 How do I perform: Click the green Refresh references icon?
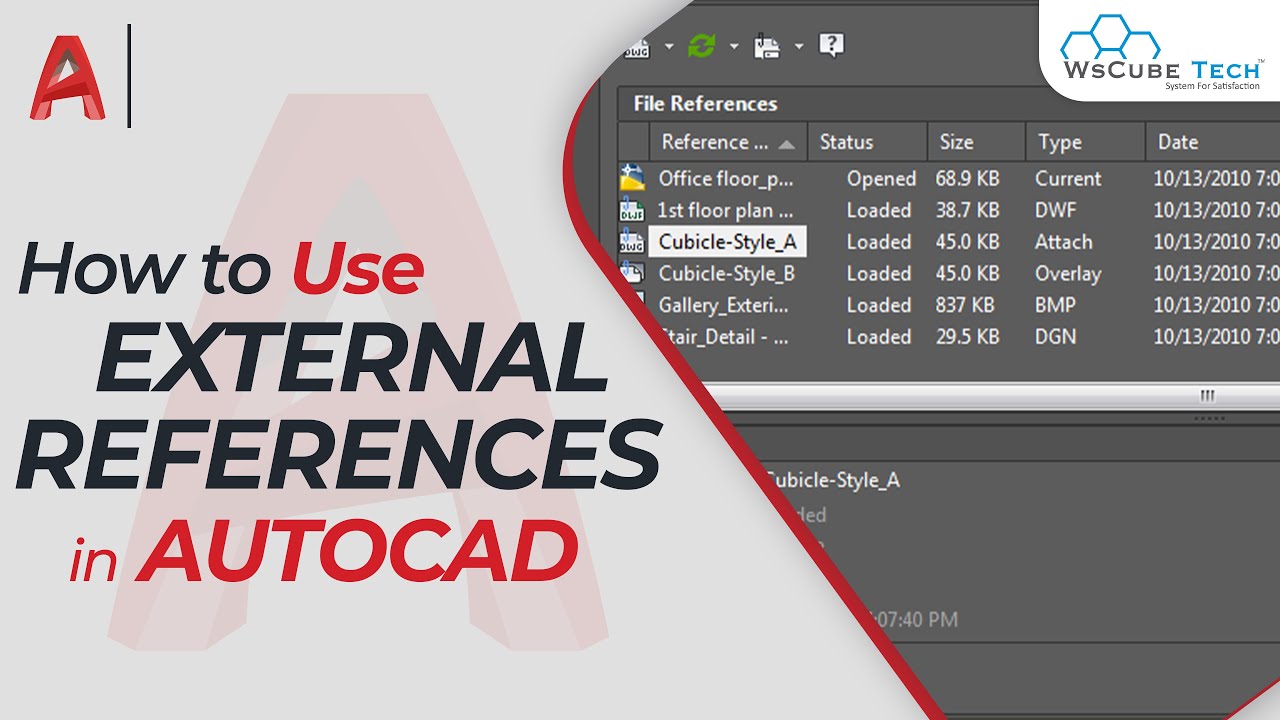702,45
